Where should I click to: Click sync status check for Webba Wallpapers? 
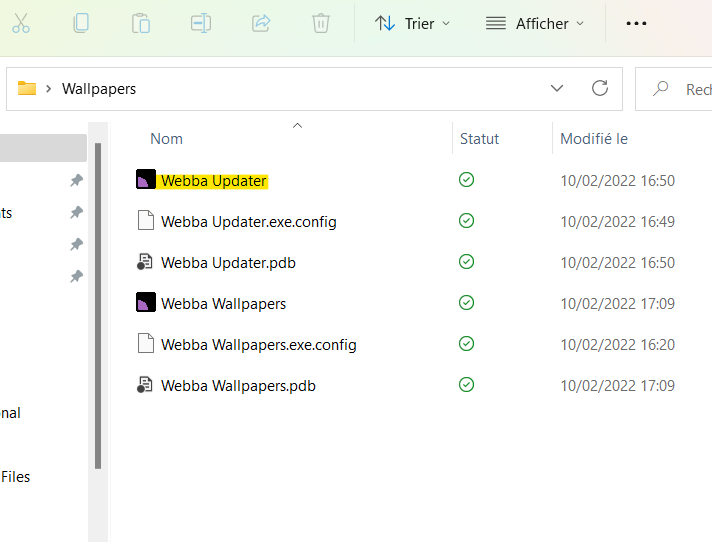click(x=466, y=302)
